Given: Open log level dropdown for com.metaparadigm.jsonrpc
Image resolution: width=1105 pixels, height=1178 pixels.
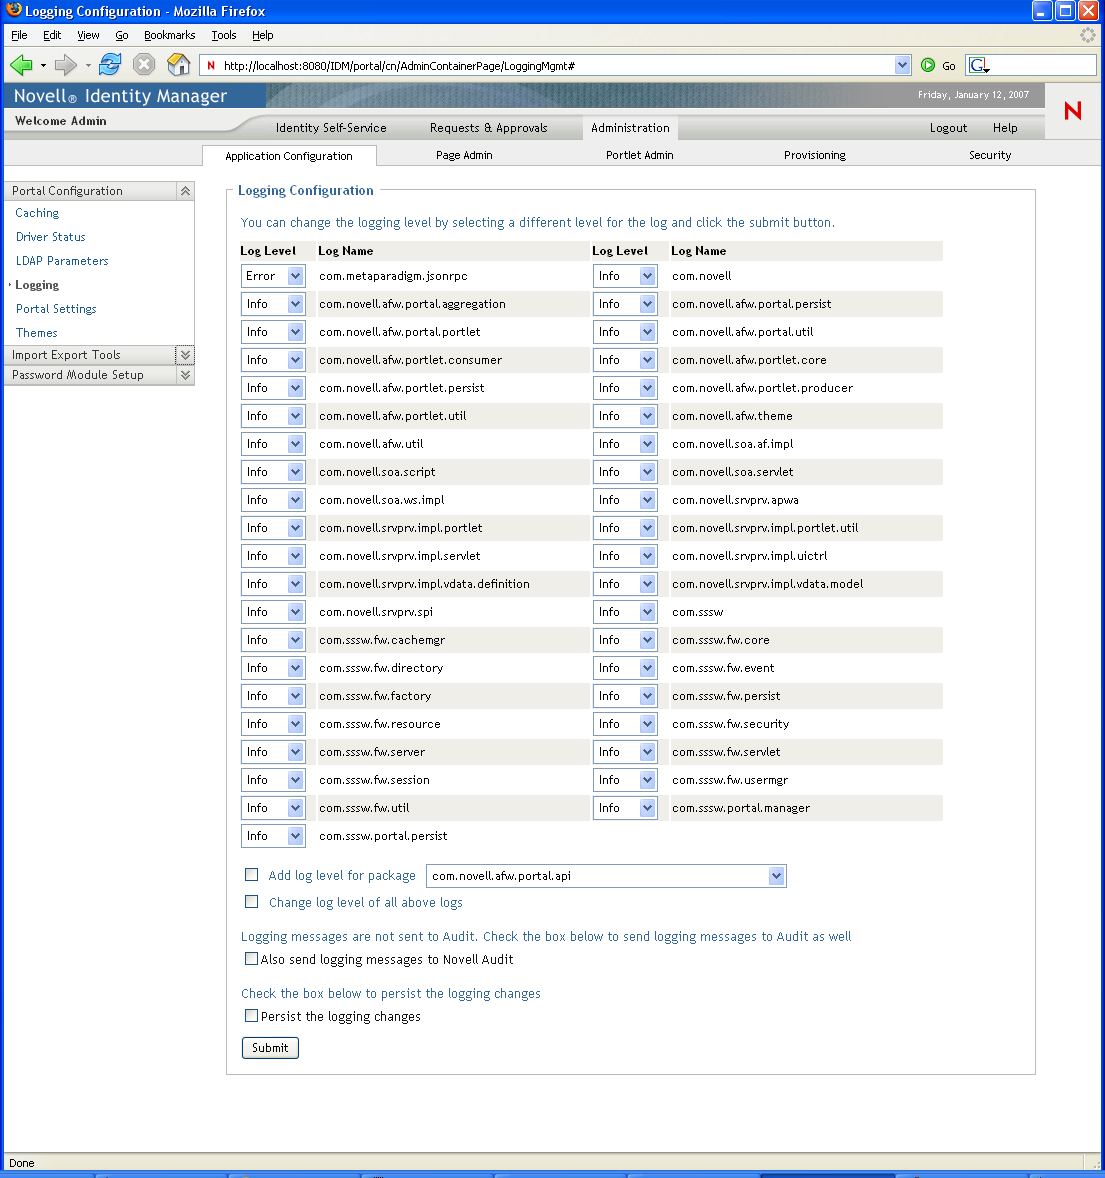Looking at the screenshot, I should tap(273, 276).
